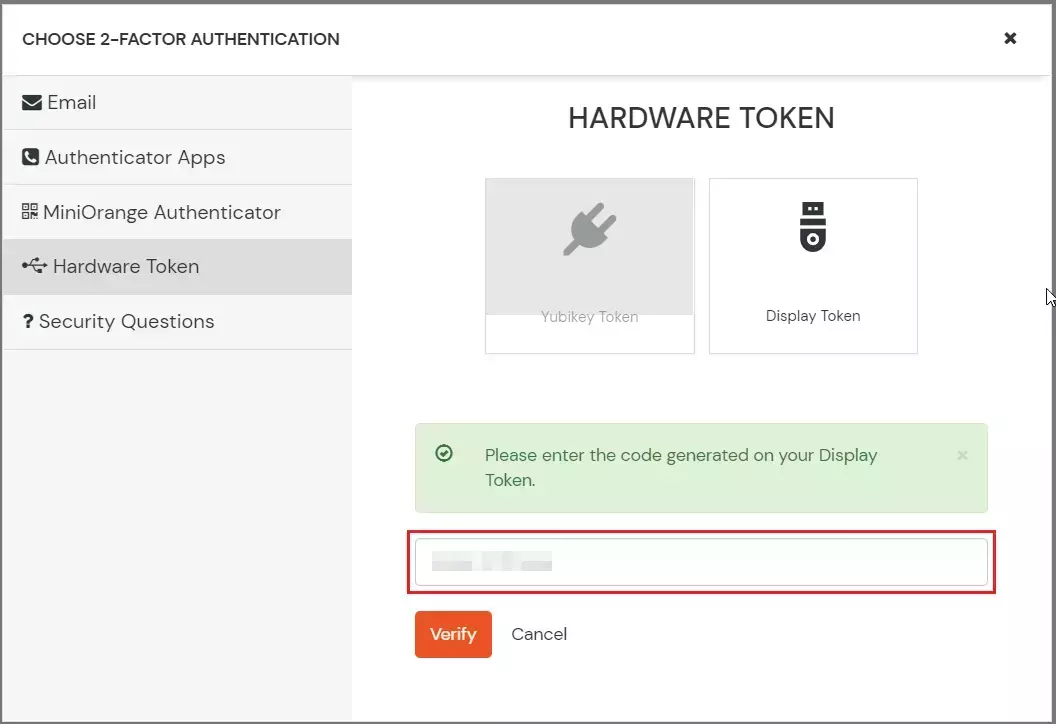The width and height of the screenshot is (1056, 724).
Task: Select the Yubikey Token option
Action: coord(589,265)
